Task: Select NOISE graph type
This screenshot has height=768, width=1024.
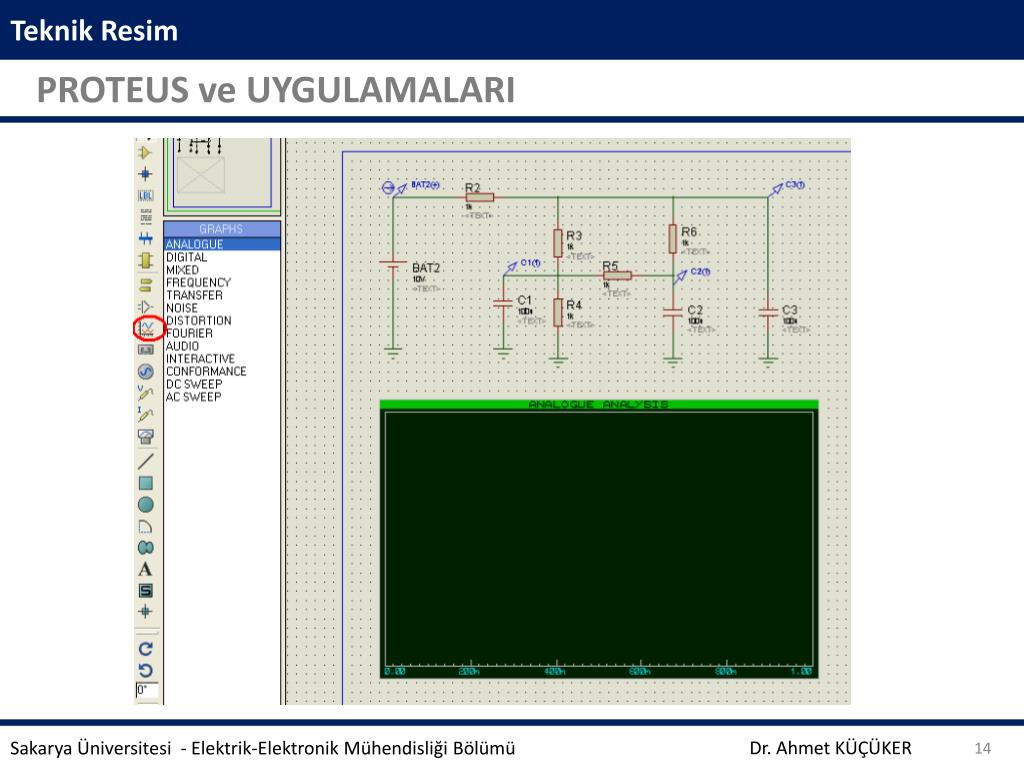Action: tap(182, 308)
